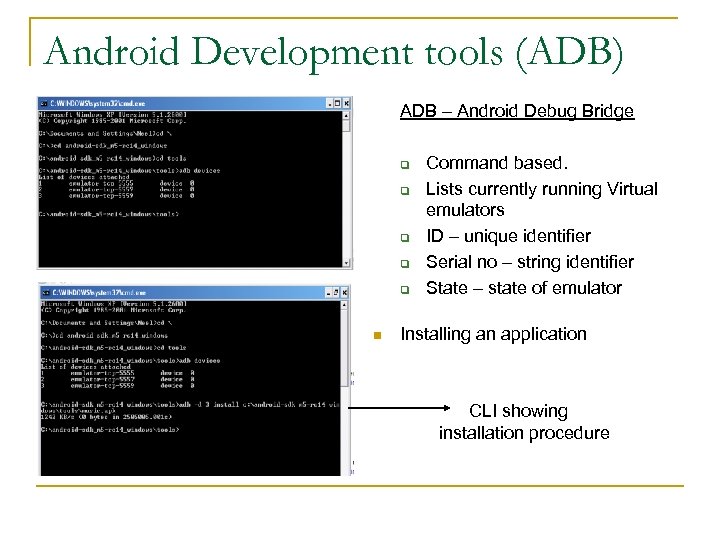Click the lower console title bar text
720x540 pixels.
point(99,292)
